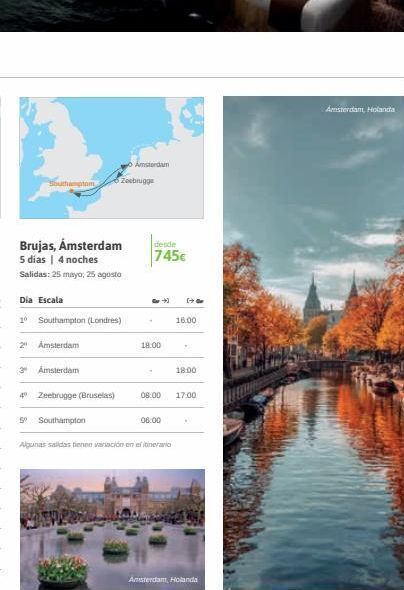This screenshot has height=590, width=404.
Task: Click the day number 4º
Action: click(23, 395)
